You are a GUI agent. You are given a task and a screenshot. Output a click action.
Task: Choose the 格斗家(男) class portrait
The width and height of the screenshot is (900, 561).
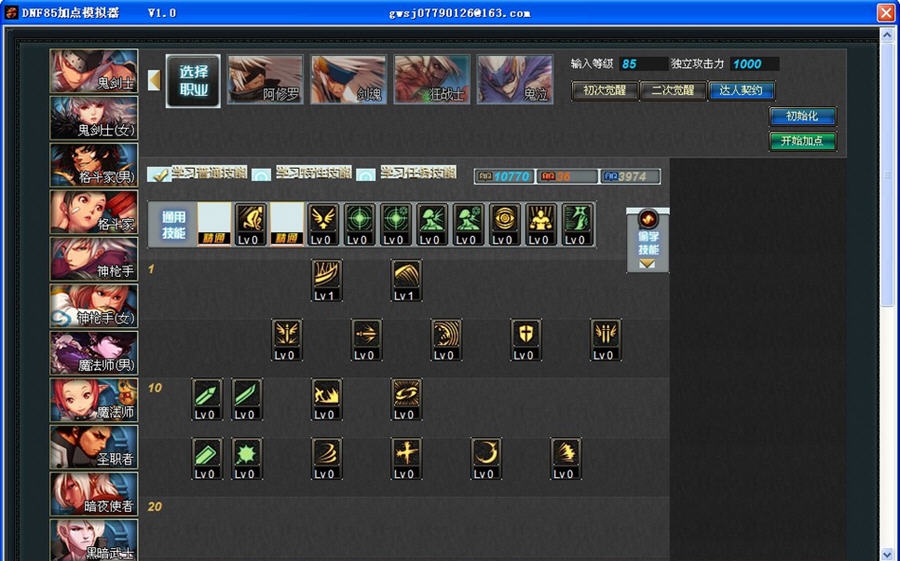tap(94, 165)
